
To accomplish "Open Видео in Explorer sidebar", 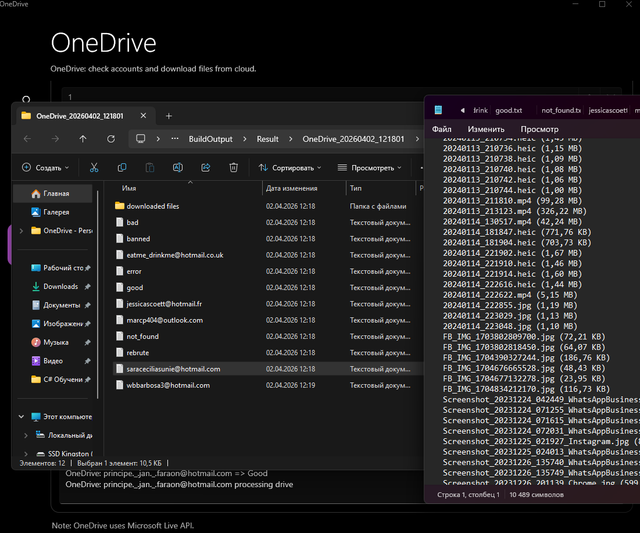I will (53, 361).
